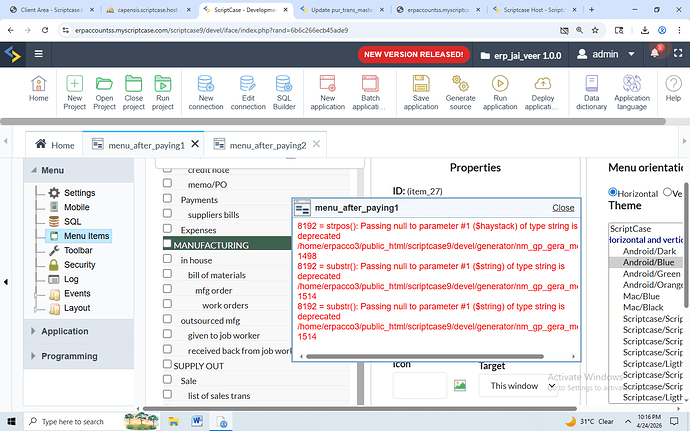Expand the Programming section in sidebar

point(69,356)
